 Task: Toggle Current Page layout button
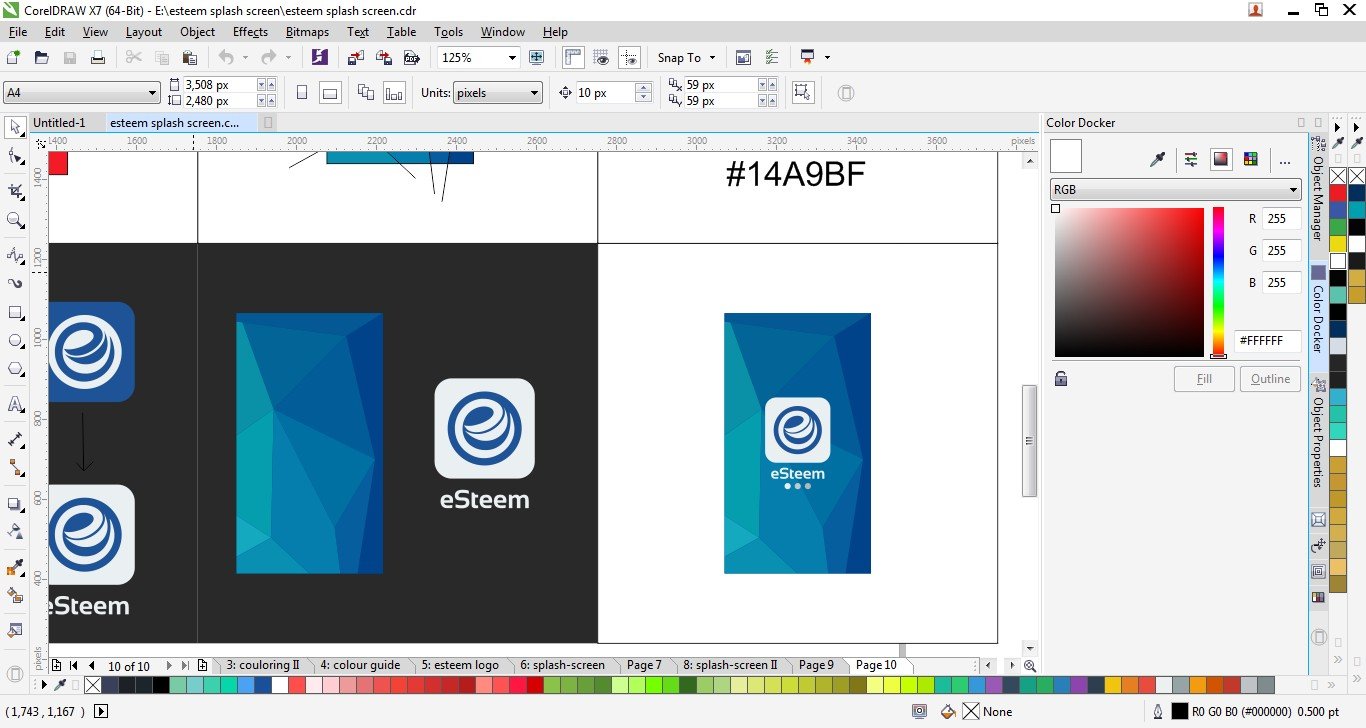point(394,93)
